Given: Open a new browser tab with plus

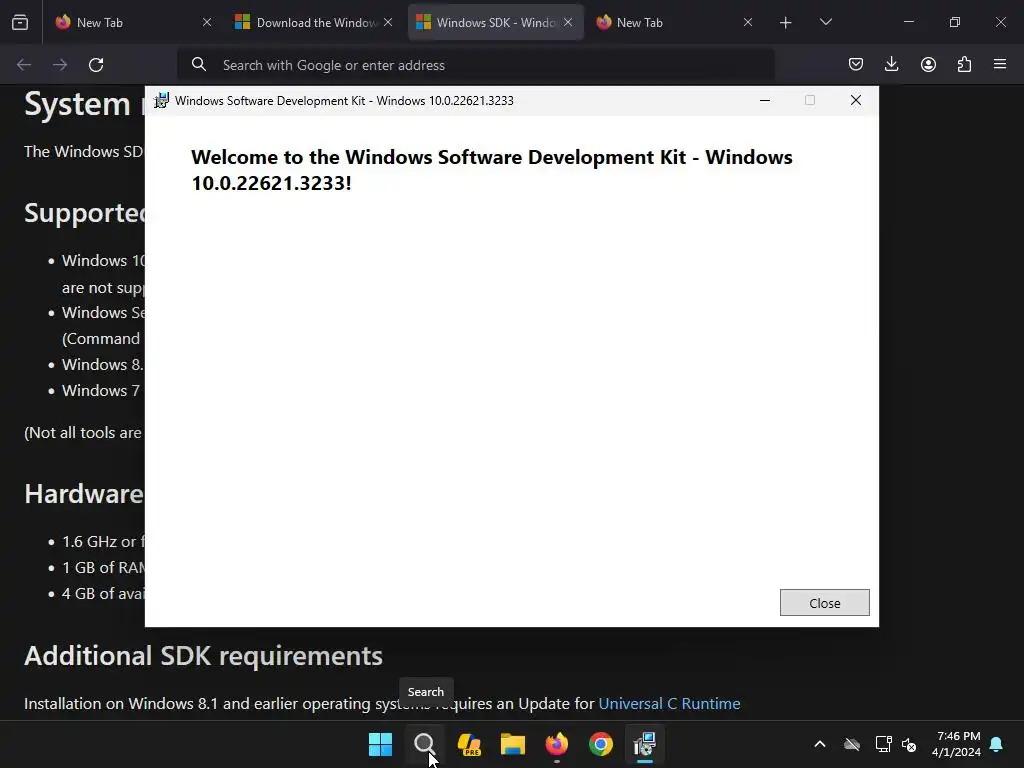Looking at the screenshot, I should point(786,23).
